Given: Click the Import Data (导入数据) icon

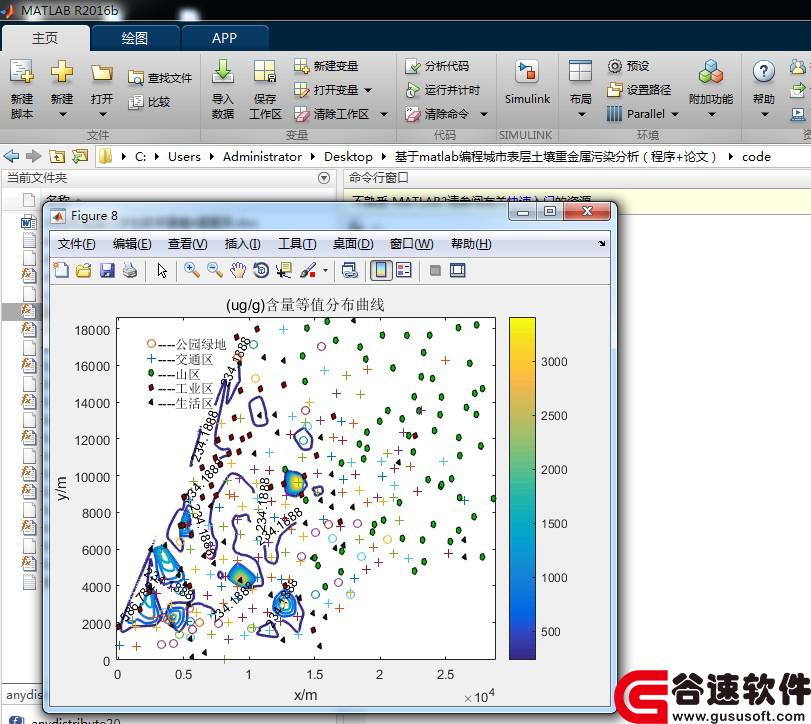Looking at the screenshot, I should 223,71.
